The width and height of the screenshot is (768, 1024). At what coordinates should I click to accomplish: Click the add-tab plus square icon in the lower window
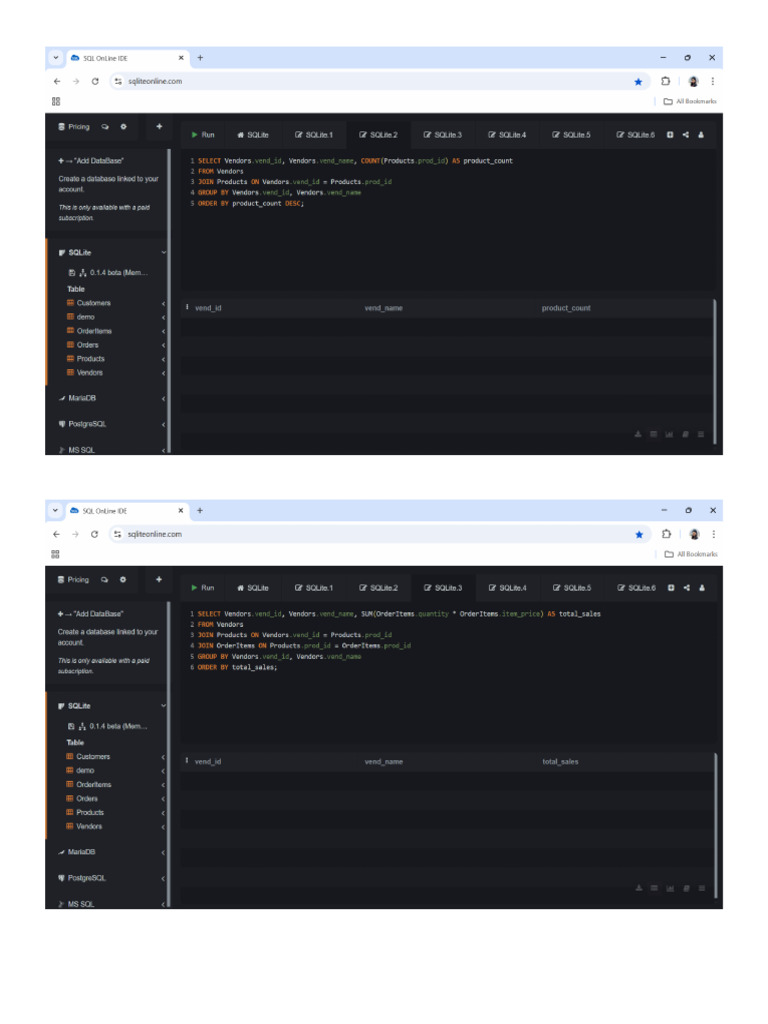670,588
